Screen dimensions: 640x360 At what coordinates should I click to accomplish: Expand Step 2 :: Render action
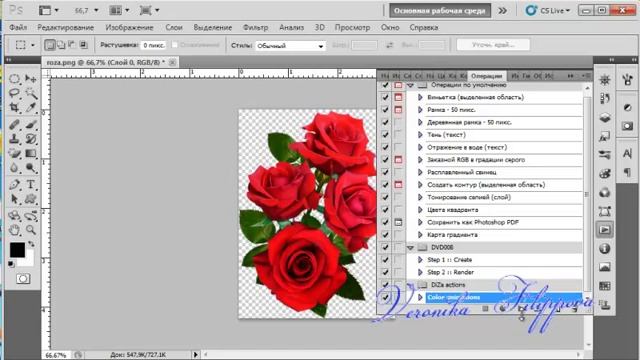[x=420, y=272]
